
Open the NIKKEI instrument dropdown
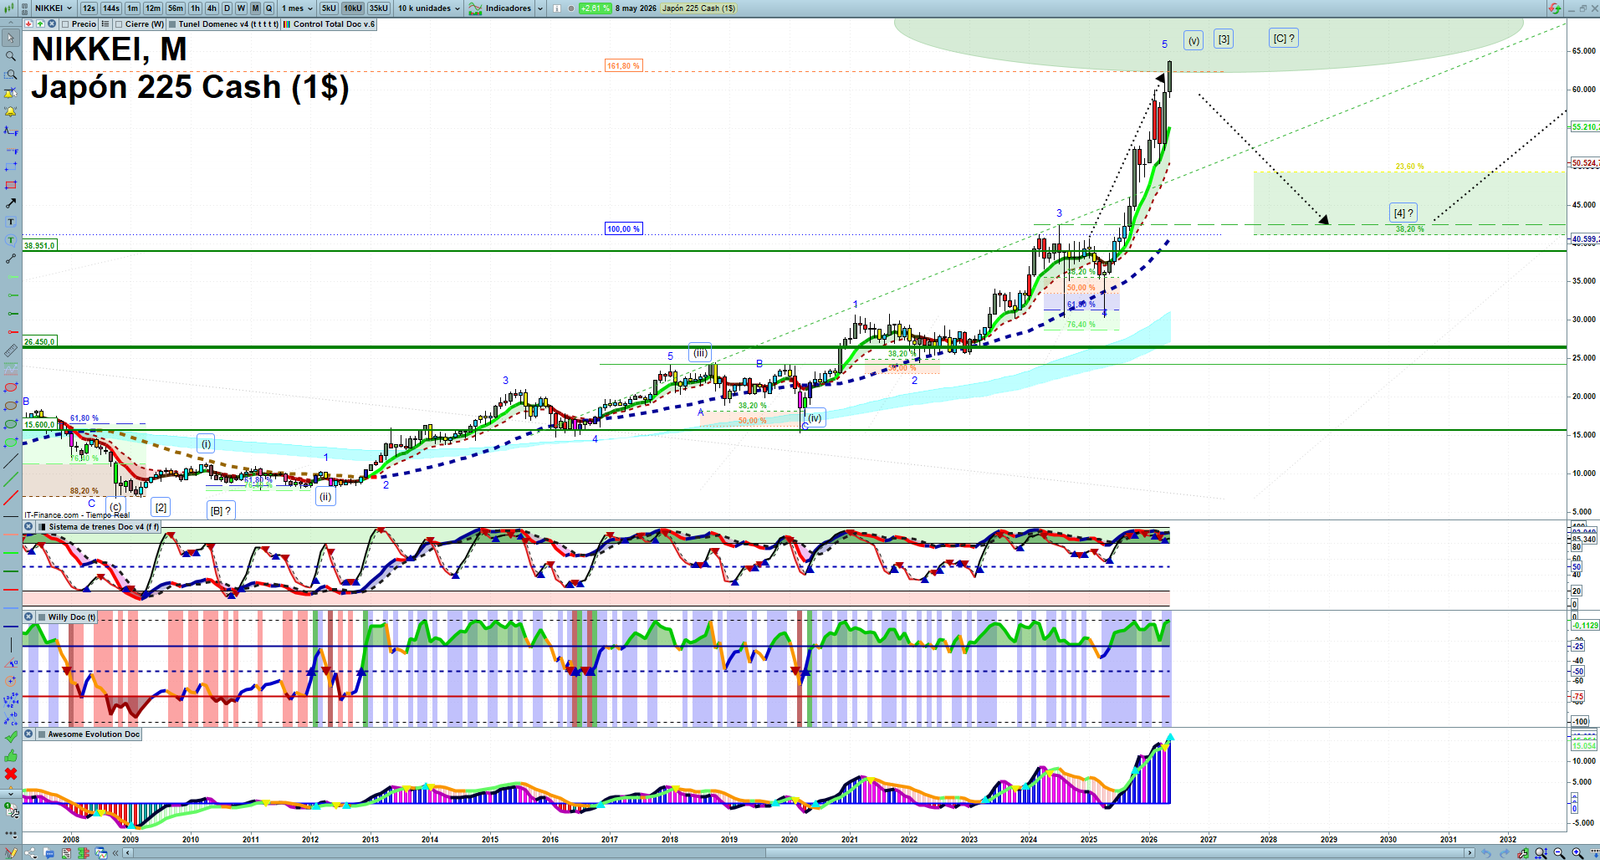click(x=53, y=8)
